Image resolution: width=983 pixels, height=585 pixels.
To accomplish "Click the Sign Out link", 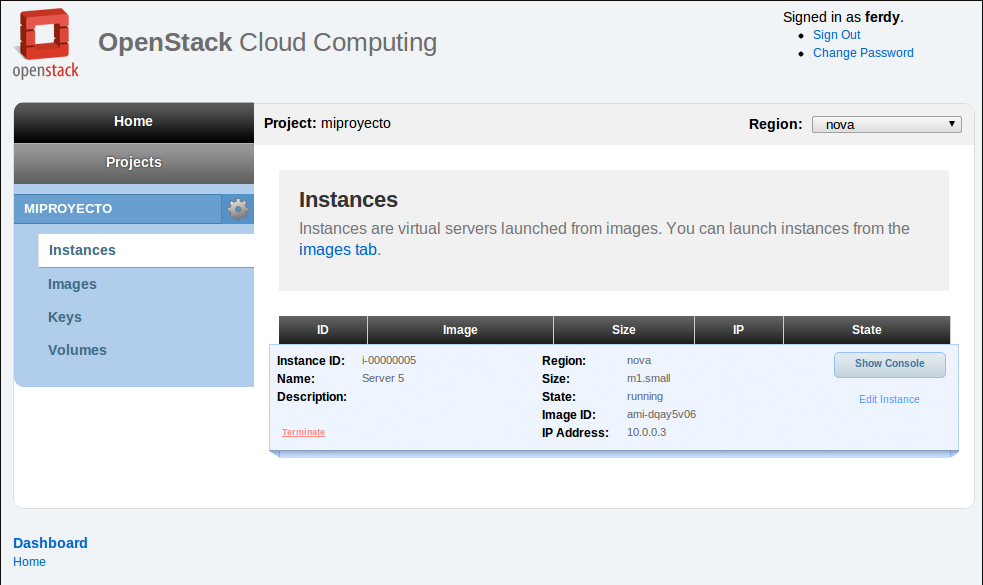I will pos(836,35).
